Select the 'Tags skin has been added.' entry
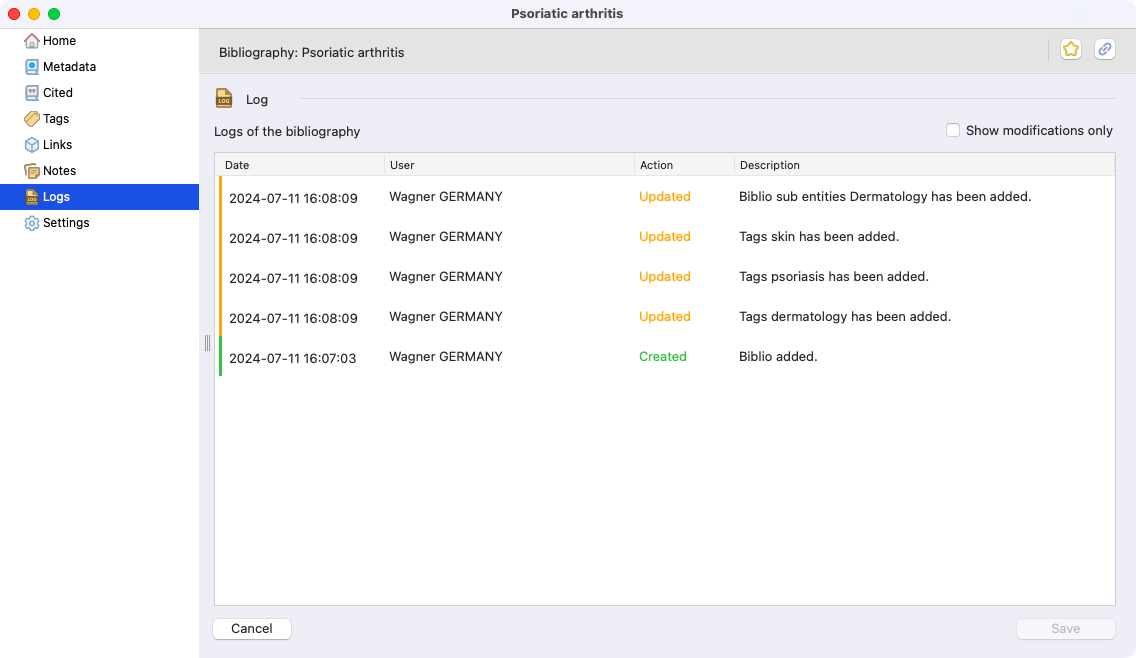Viewport: 1136px width, 658px height. pos(667,237)
